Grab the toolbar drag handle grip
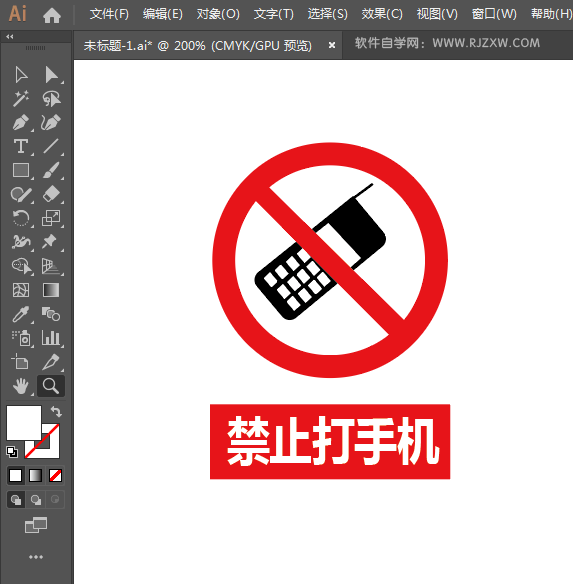 point(35,48)
